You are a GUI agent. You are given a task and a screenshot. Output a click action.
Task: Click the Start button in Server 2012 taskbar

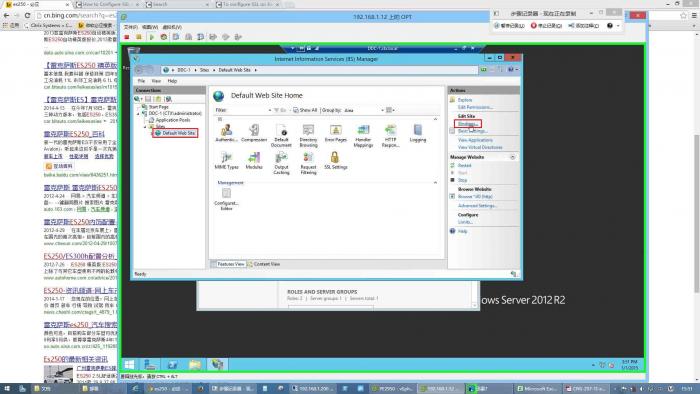tap(130, 365)
